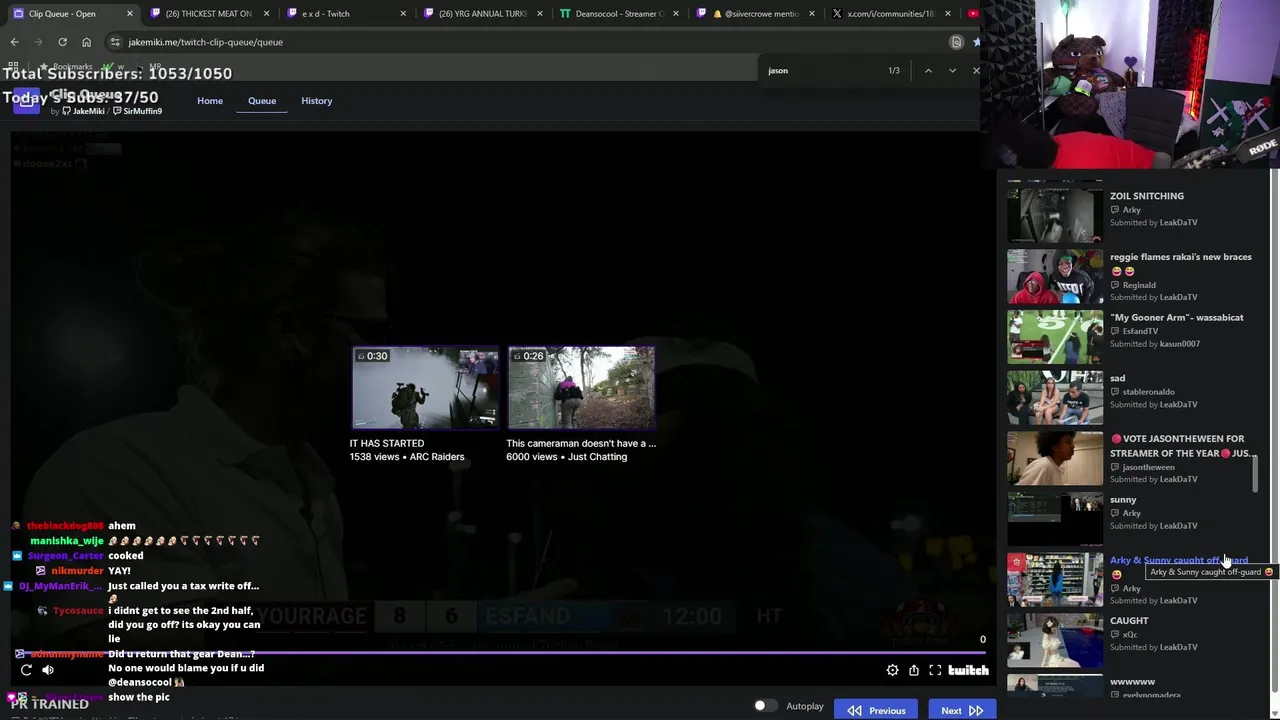Select the 'ZOIL SNITCHING' clip title
The height and width of the screenshot is (720, 1280).
[x=1146, y=196]
